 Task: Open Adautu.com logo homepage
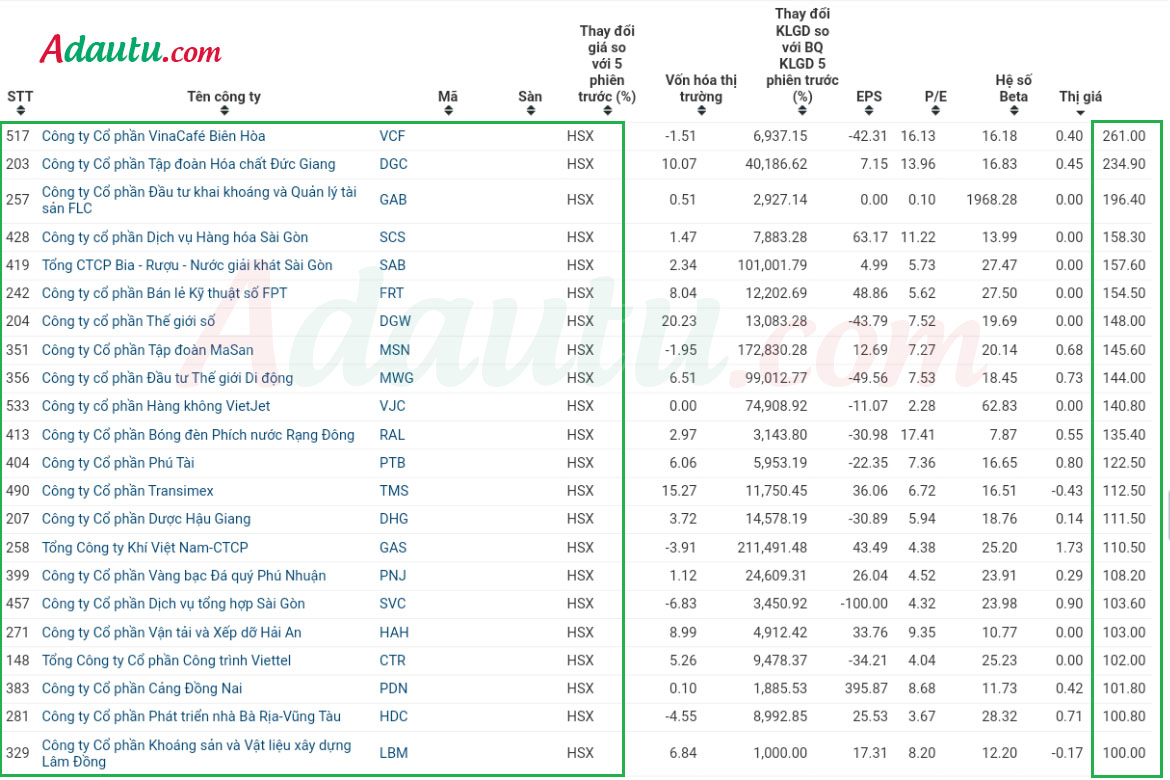131,49
